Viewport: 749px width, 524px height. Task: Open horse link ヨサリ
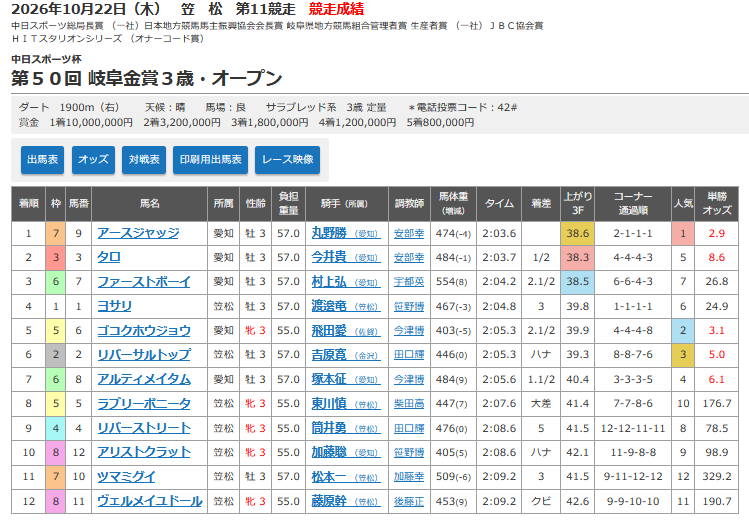pyautogui.click(x=114, y=306)
